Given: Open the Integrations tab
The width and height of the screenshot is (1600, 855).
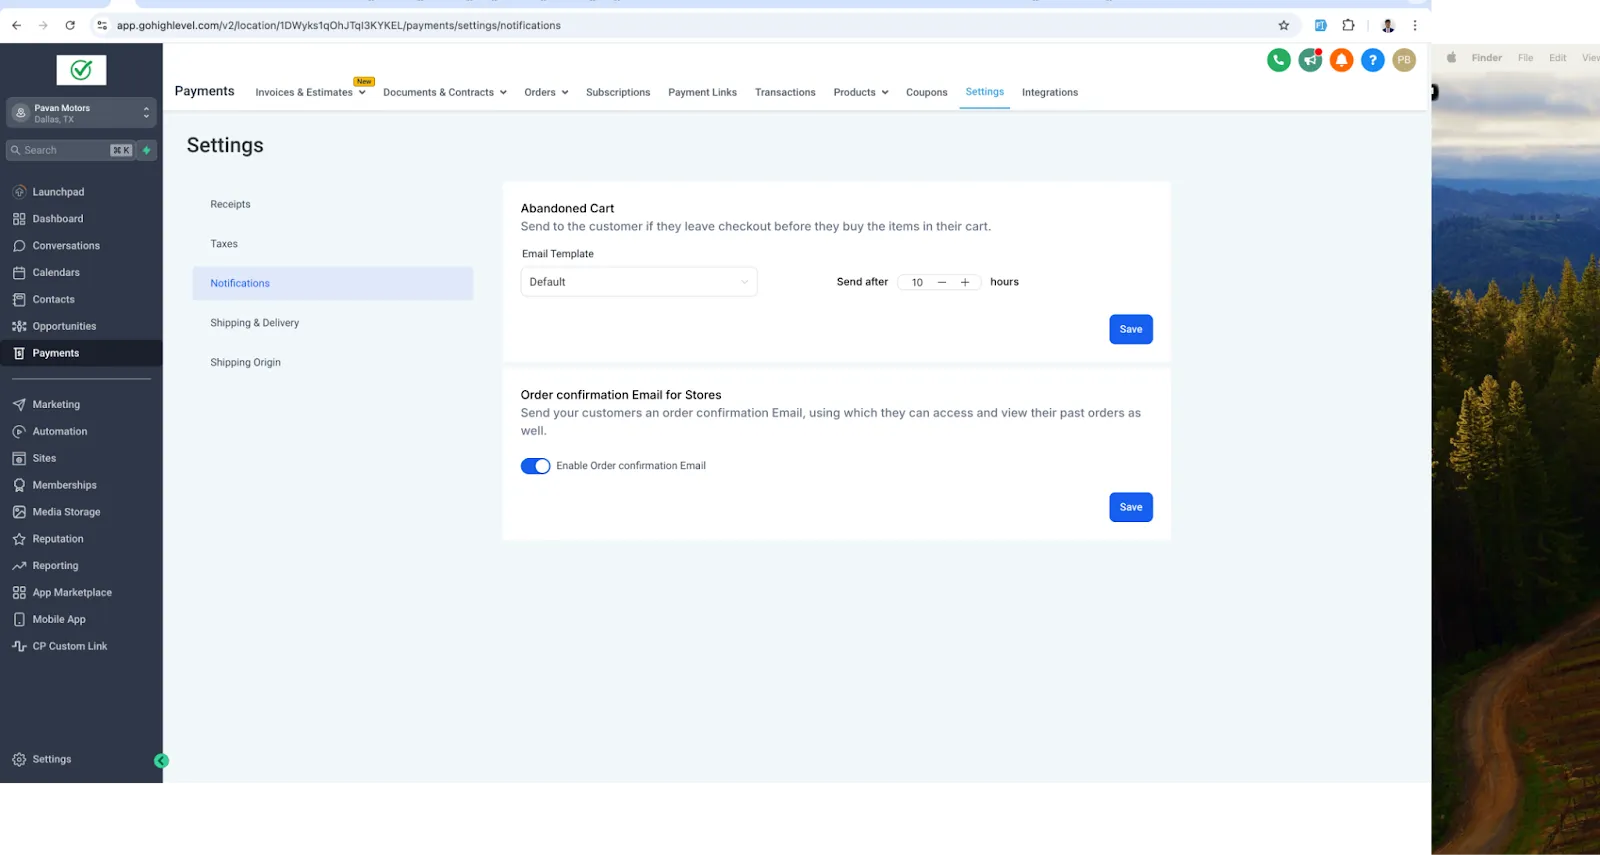Looking at the screenshot, I should pos(1050,92).
